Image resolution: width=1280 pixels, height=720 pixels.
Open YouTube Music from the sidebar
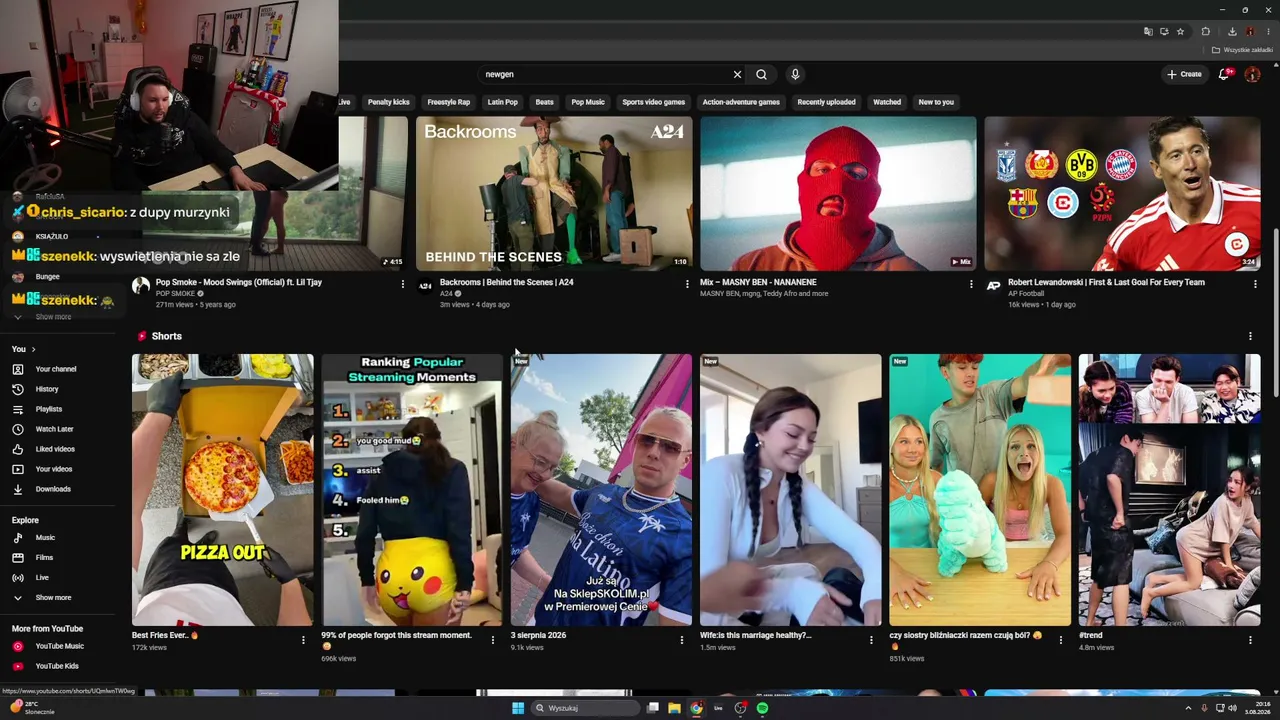(59, 646)
